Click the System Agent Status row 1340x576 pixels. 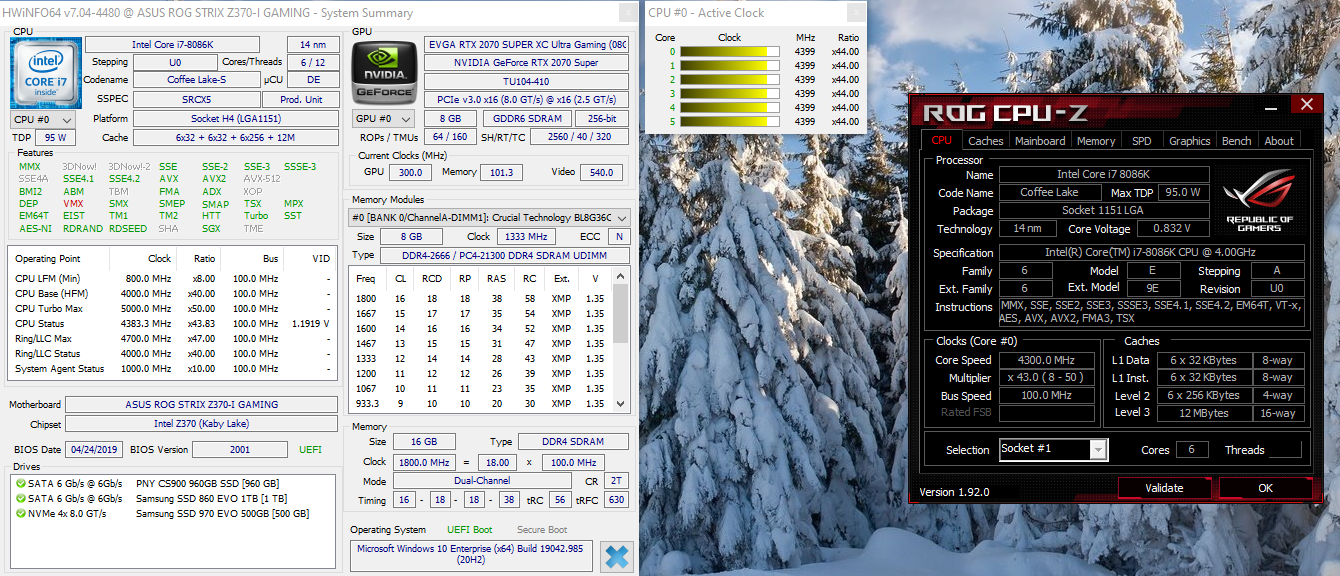point(173,368)
